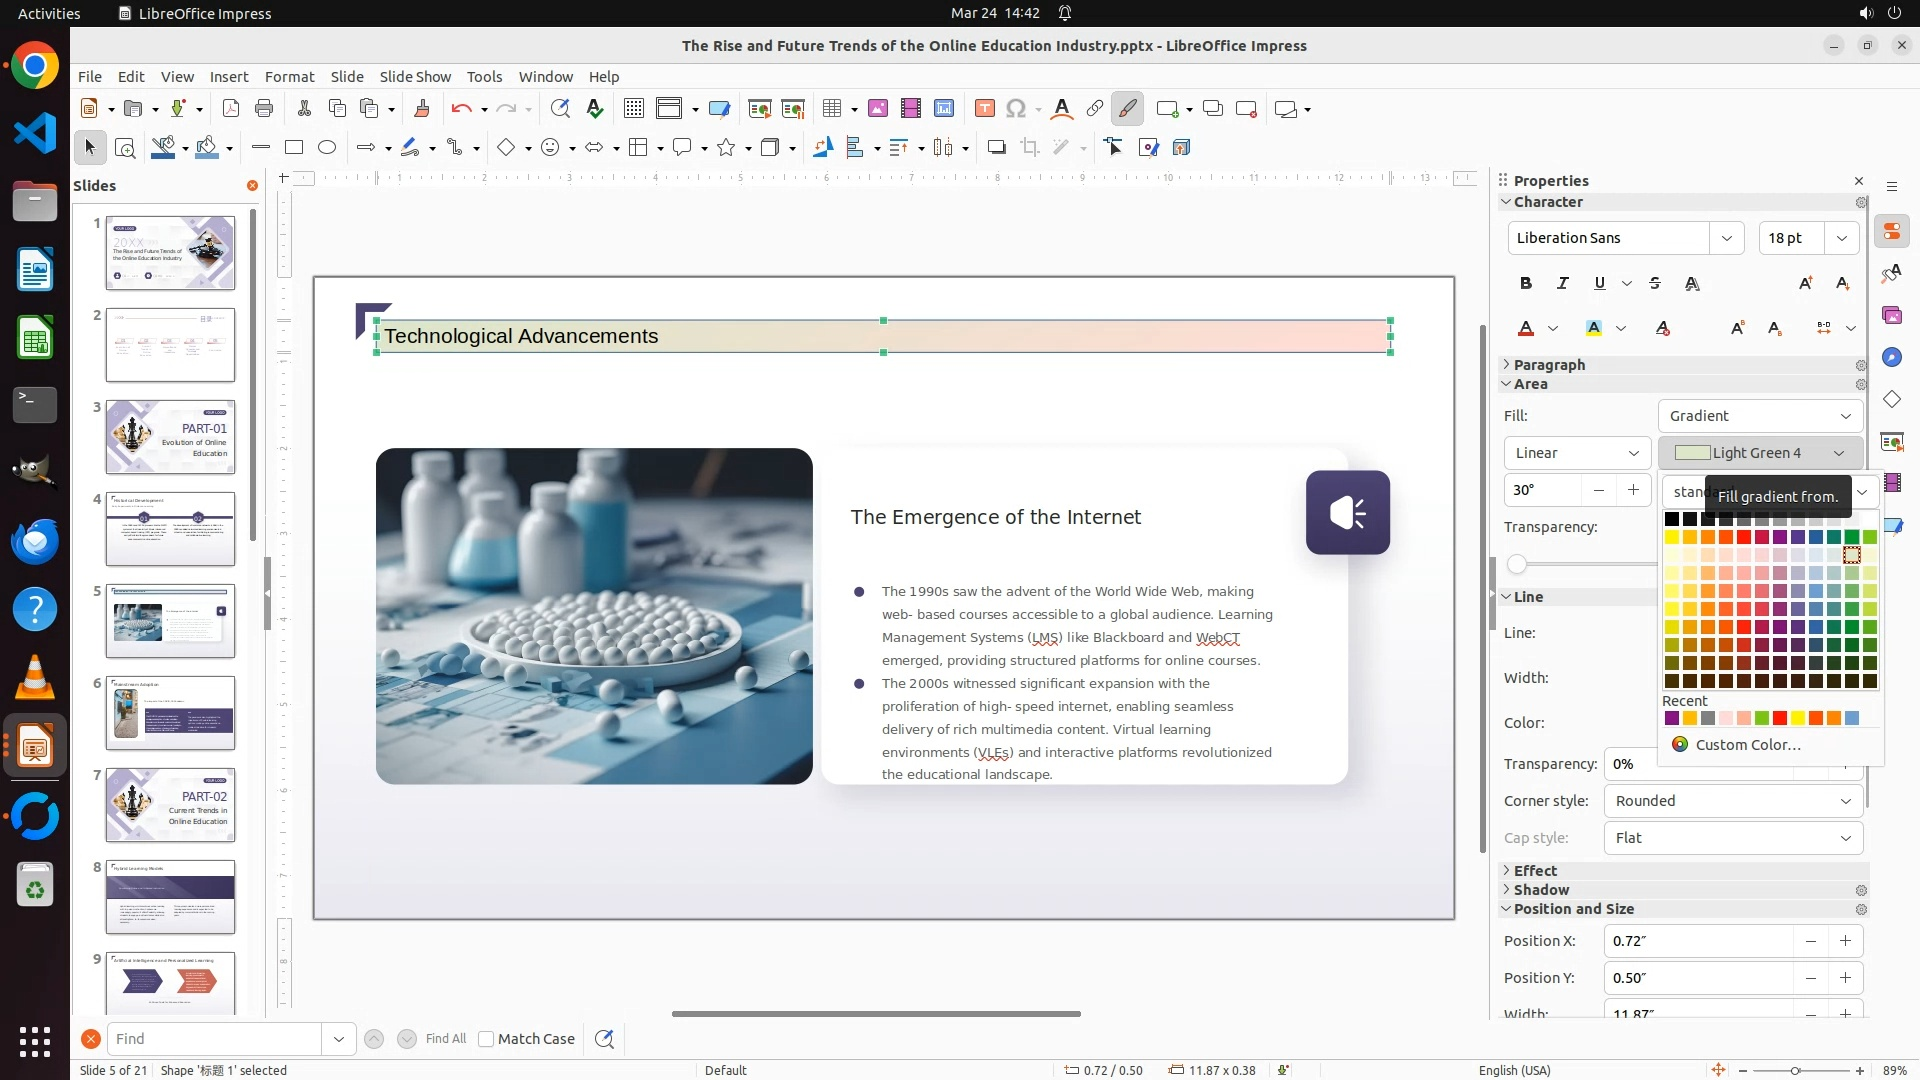
Task: Open the Format menu
Action: (x=289, y=77)
